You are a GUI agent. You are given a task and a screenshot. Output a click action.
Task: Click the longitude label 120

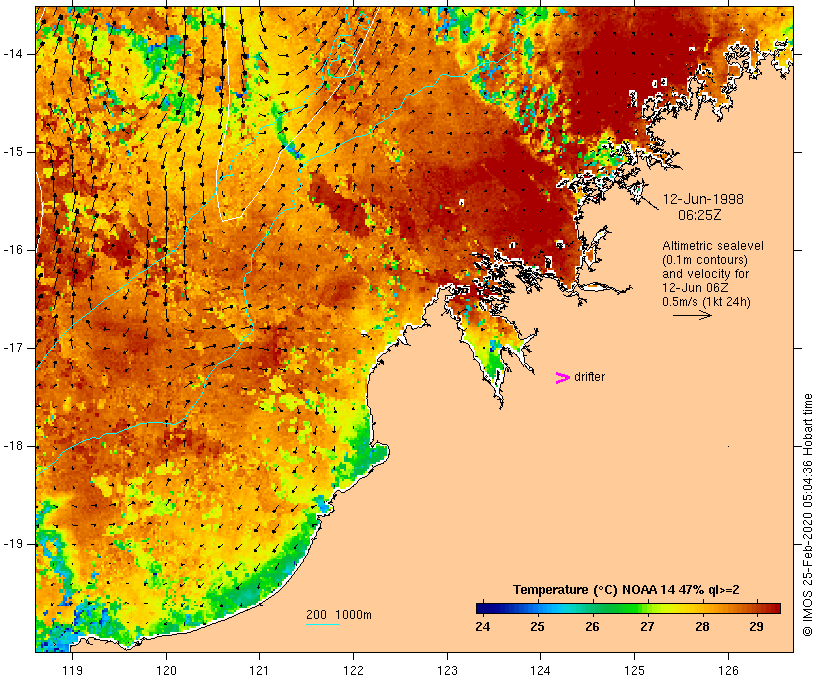point(166,670)
